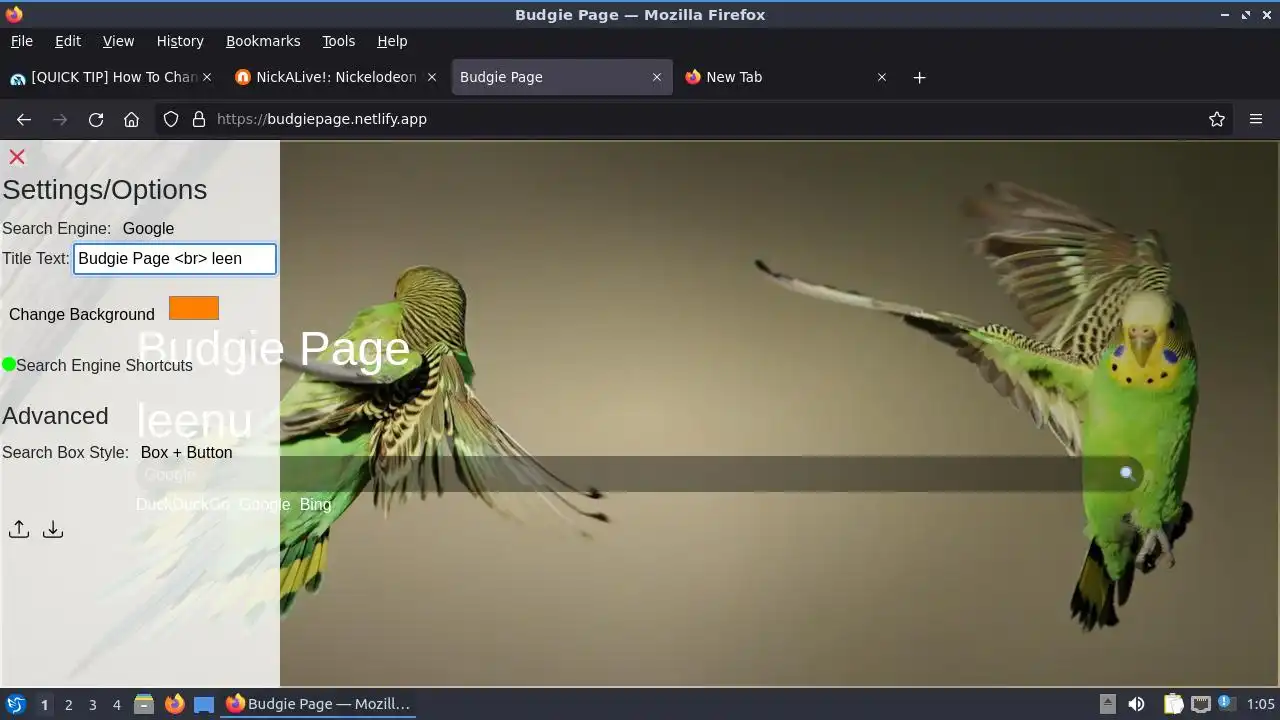
Task: Open the Firefox hamburger menu
Action: pos(1256,119)
